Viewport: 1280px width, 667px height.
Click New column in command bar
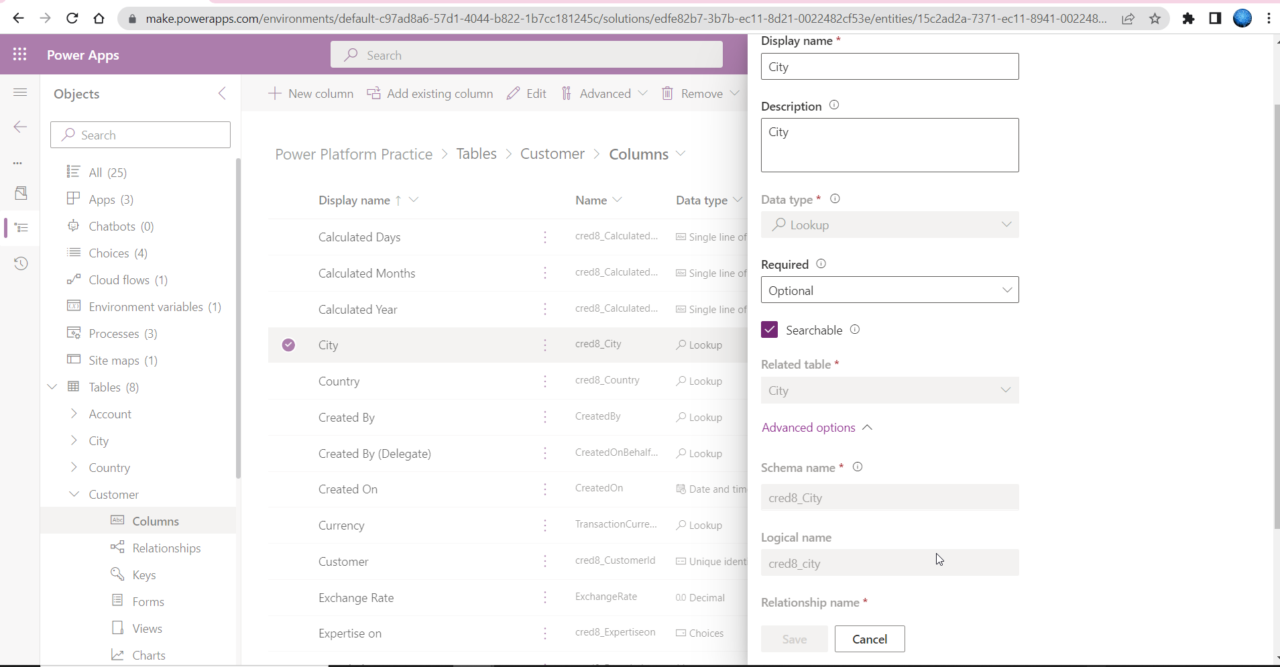310,93
